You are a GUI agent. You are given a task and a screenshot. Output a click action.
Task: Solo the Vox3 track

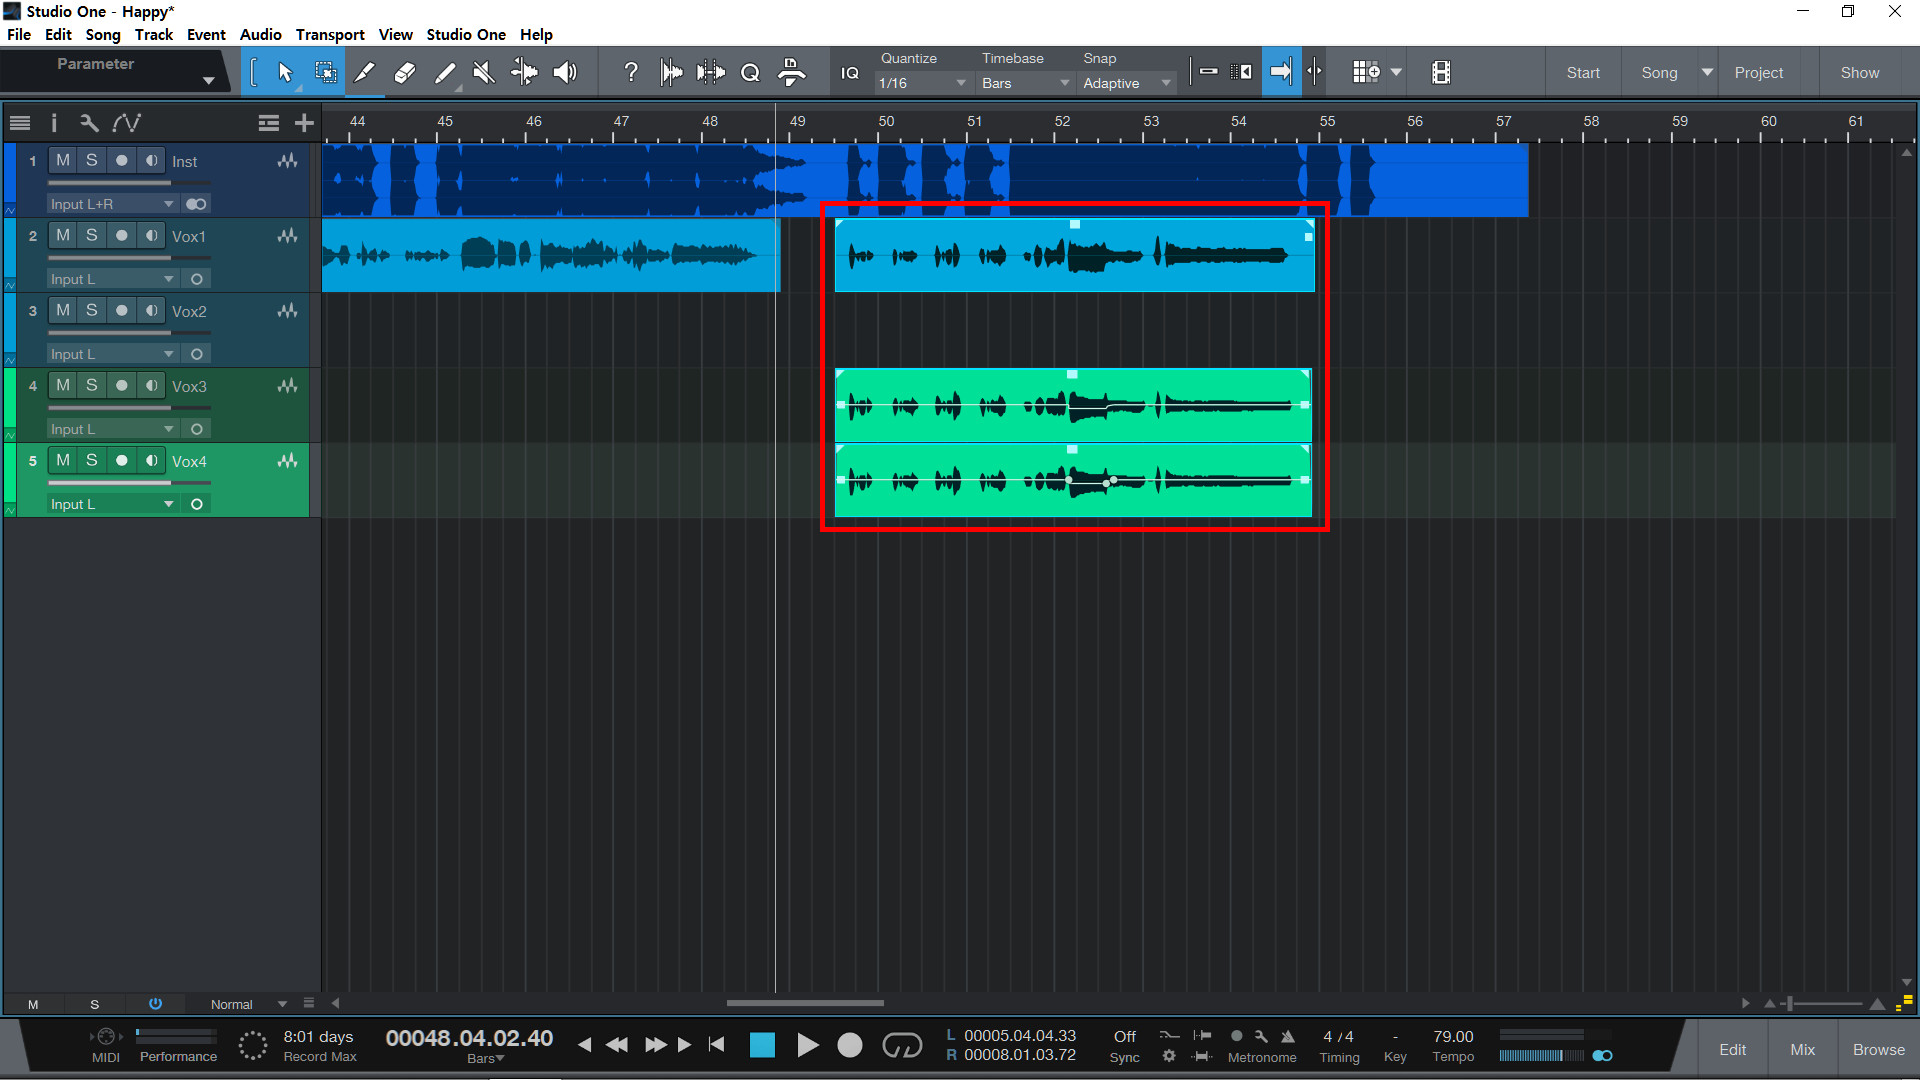pos(91,385)
